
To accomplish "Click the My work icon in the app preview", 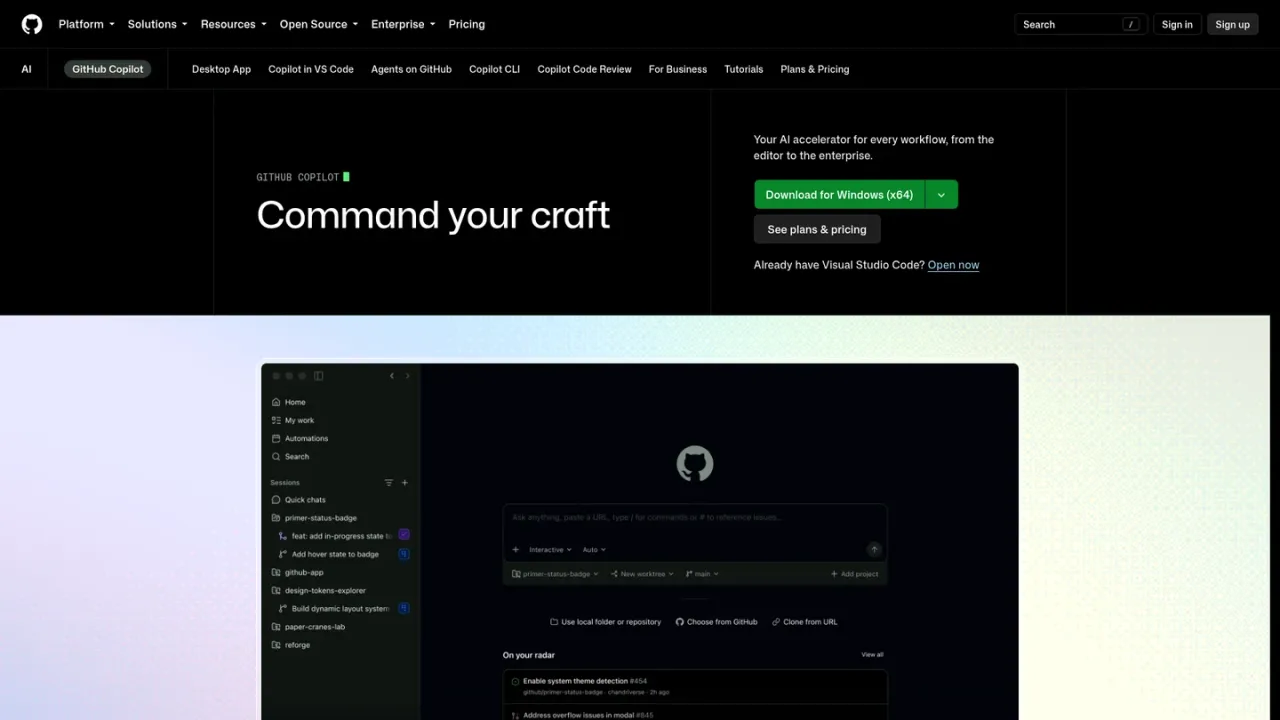I will point(276,420).
